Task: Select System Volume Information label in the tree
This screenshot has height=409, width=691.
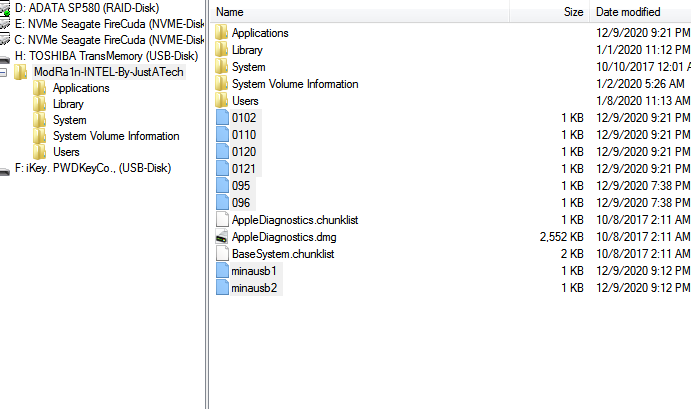Action: coord(116,136)
